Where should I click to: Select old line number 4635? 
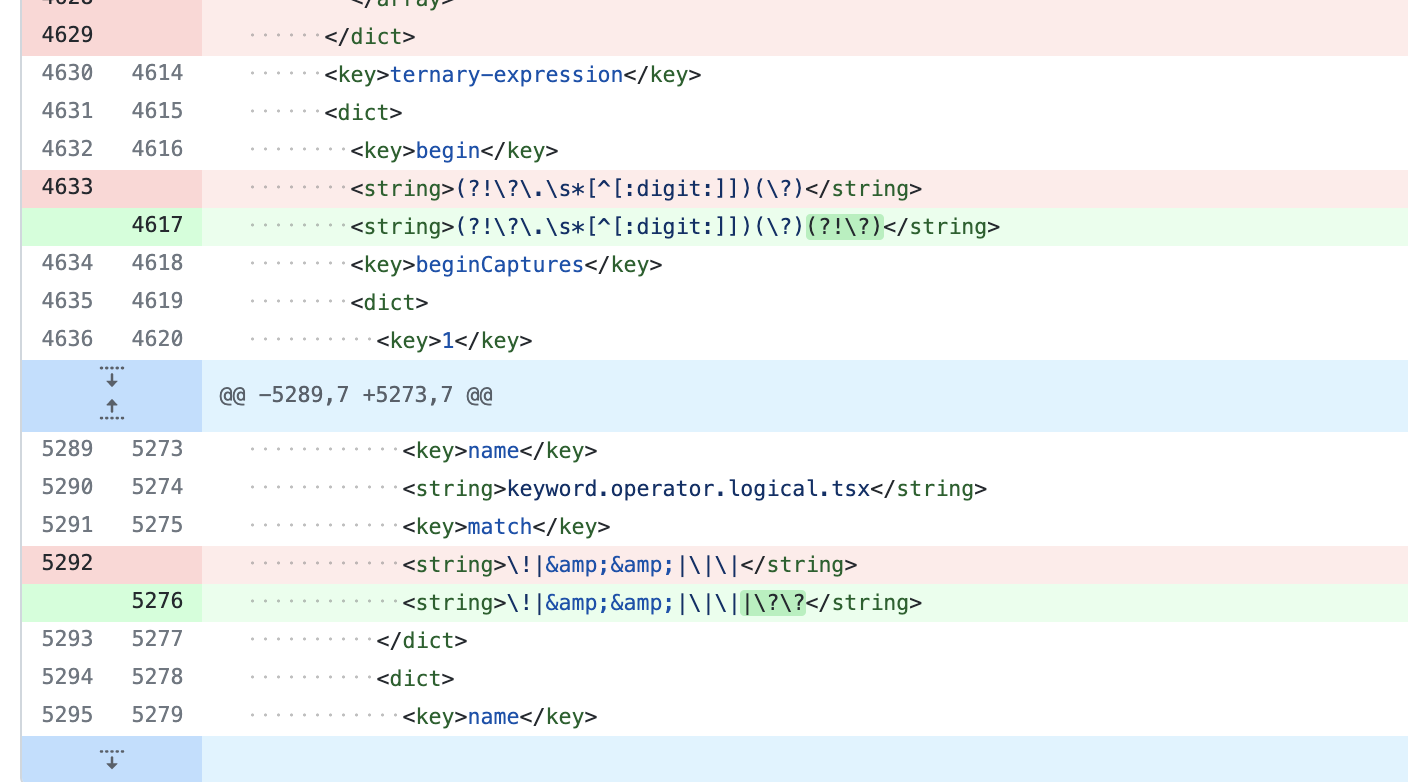pyautogui.click(x=67, y=301)
